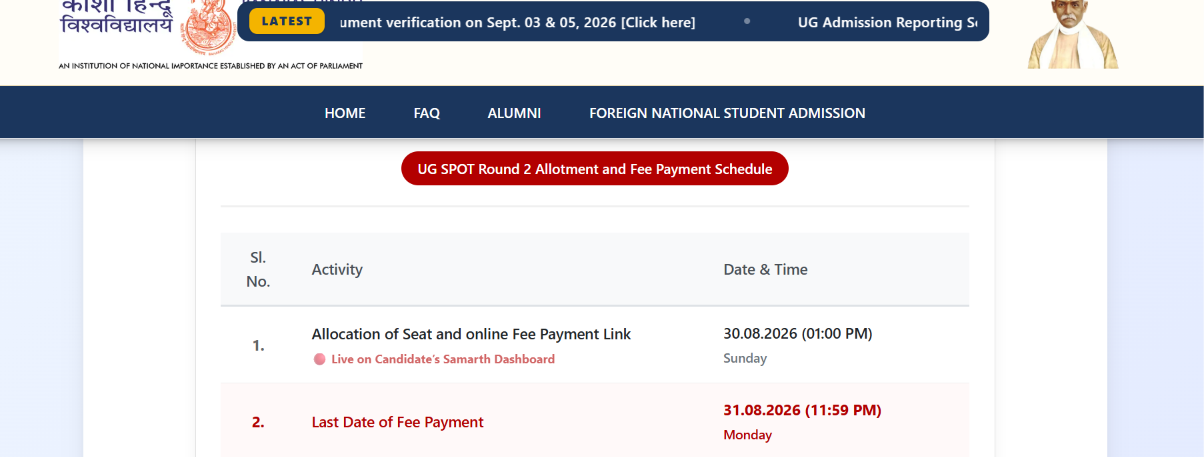
Task: Select Allocation of Seat and Fee Payment Link row
Action: (x=595, y=345)
